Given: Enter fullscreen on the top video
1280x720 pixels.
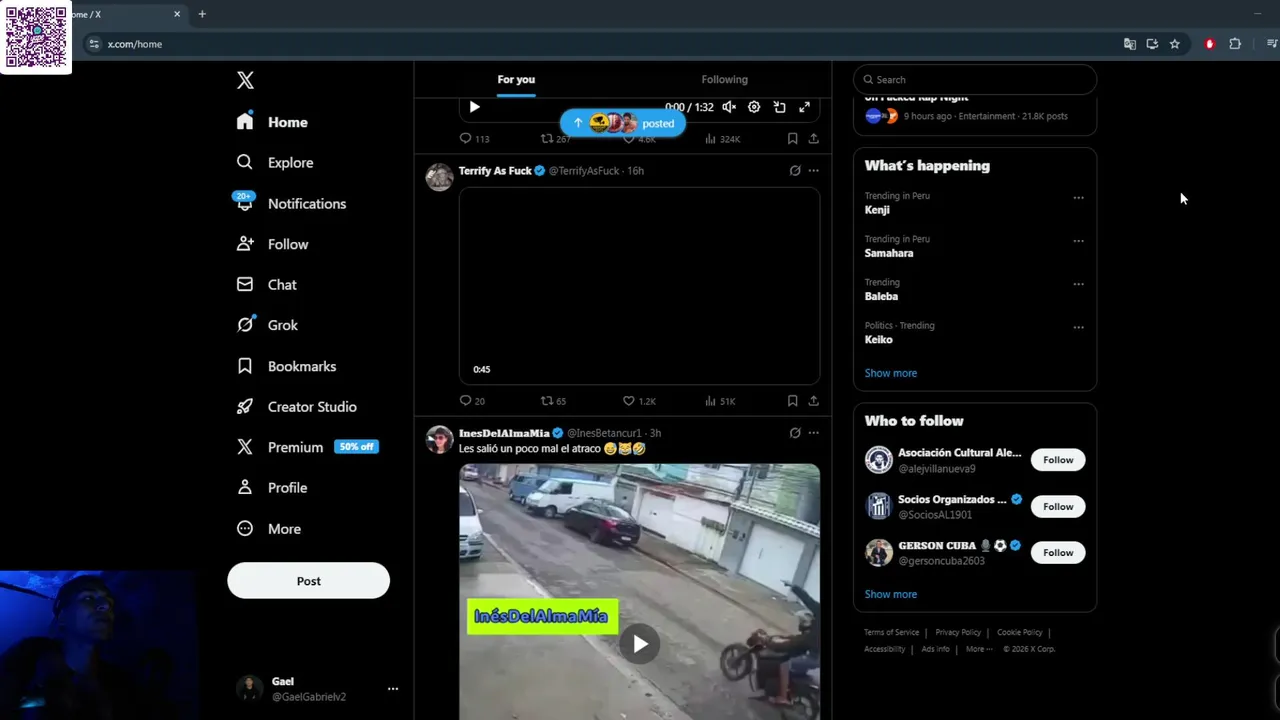Looking at the screenshot, I should click(804, 107).
